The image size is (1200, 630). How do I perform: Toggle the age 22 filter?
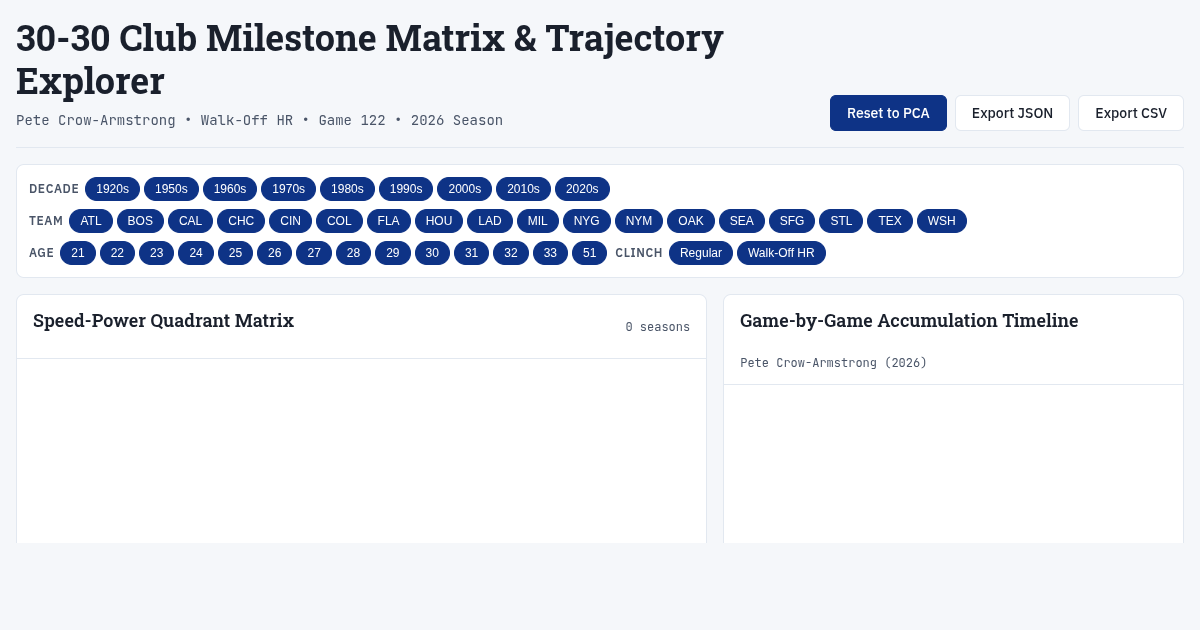[x=117, y=253]
